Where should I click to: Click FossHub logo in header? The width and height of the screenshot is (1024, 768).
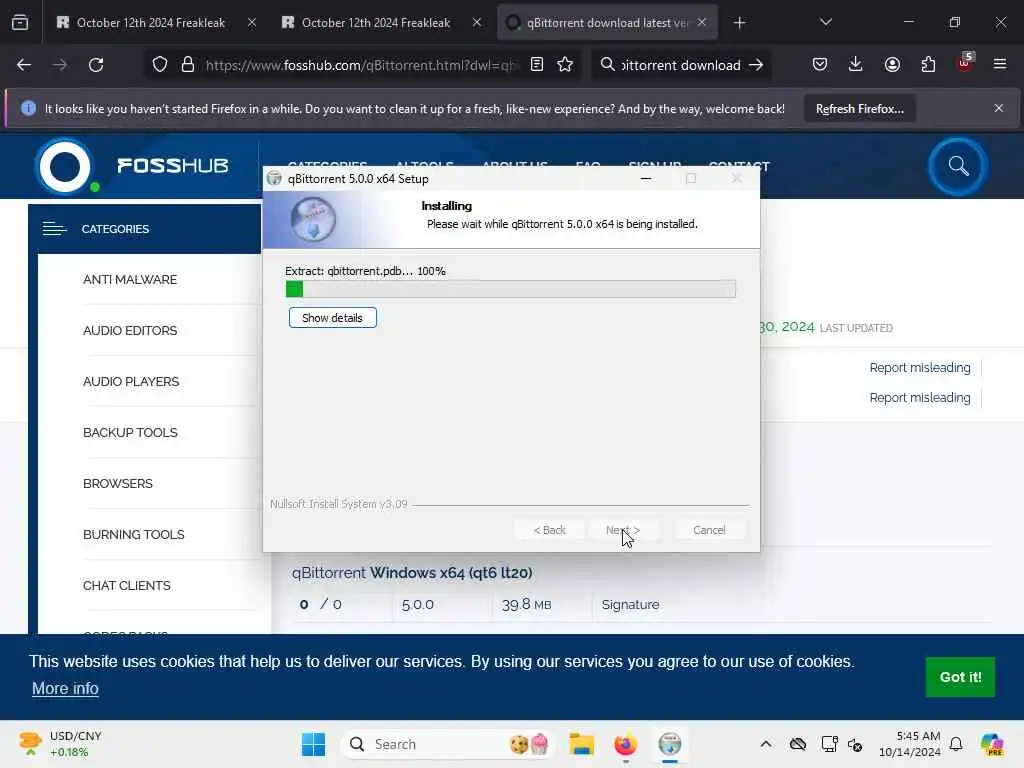coord(133,166)
